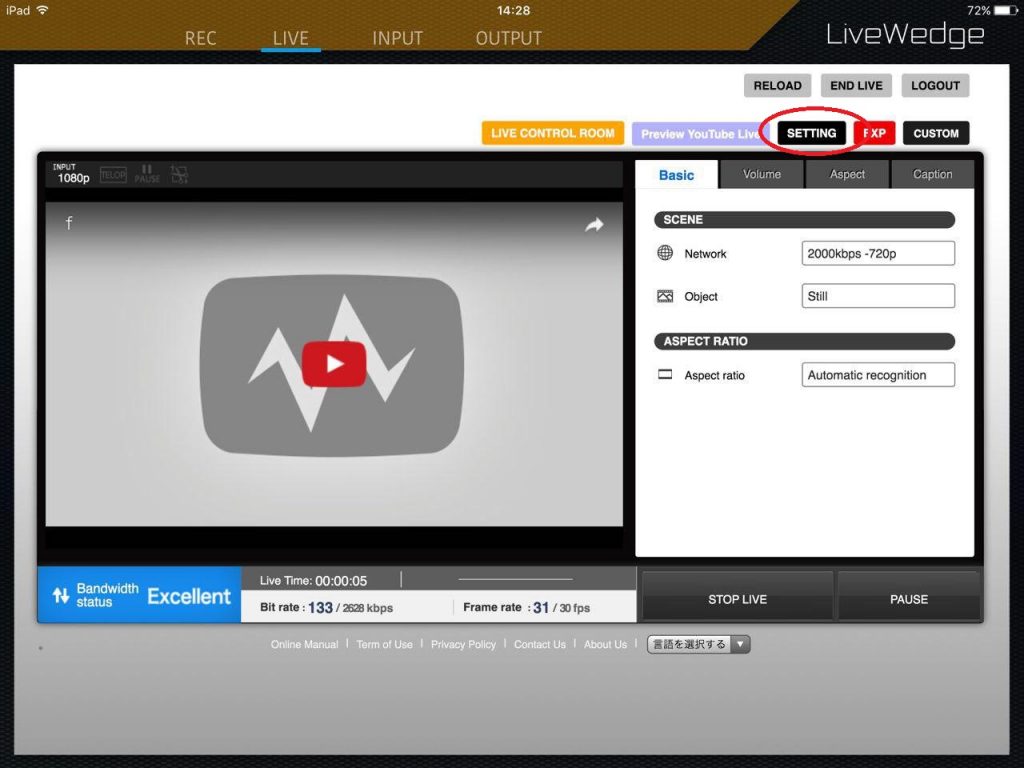Open the Caption tab
1024x768 pixels.
pyautogui.click(x=933, y=174)
